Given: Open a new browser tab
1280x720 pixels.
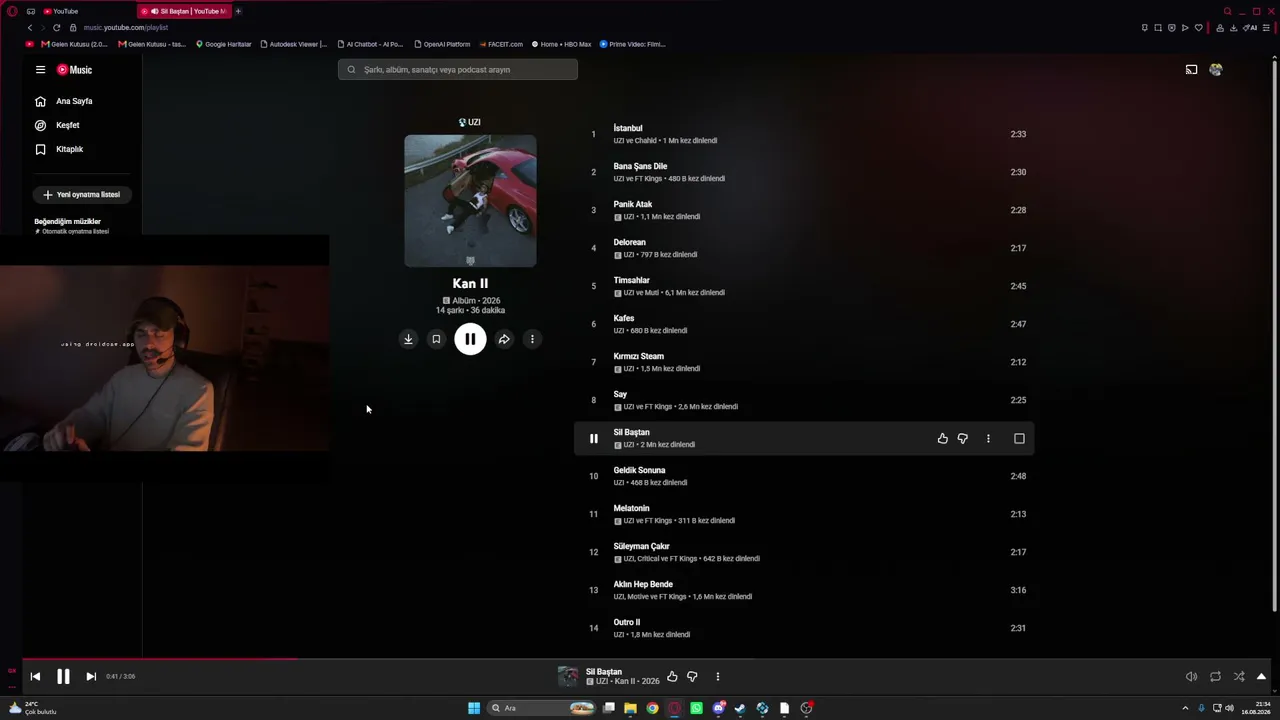Looking at the screenshot, I should tap(238, 11).
